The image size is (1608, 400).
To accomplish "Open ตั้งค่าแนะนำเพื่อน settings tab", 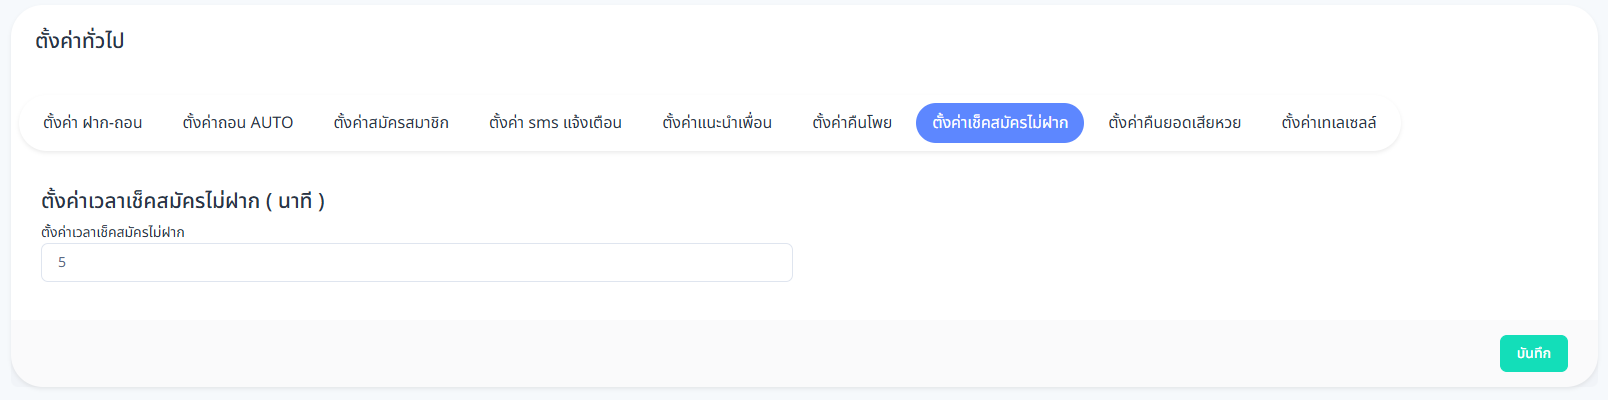I will (x=717, y=123).
